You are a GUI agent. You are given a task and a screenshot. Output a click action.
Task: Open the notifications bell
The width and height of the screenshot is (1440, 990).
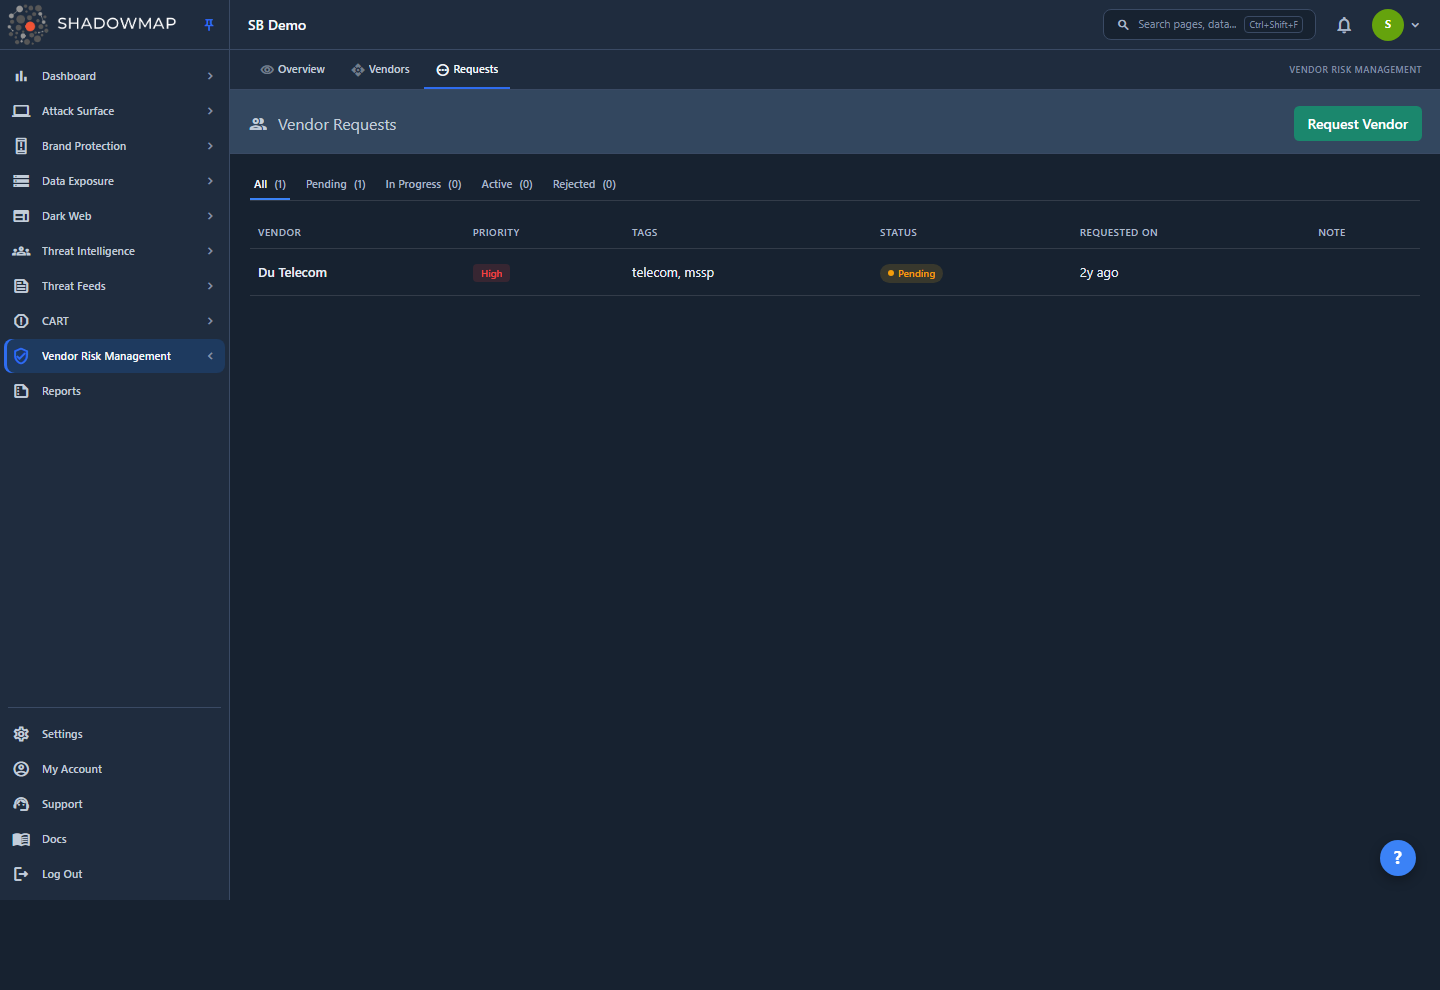[x=1344, y=25]
